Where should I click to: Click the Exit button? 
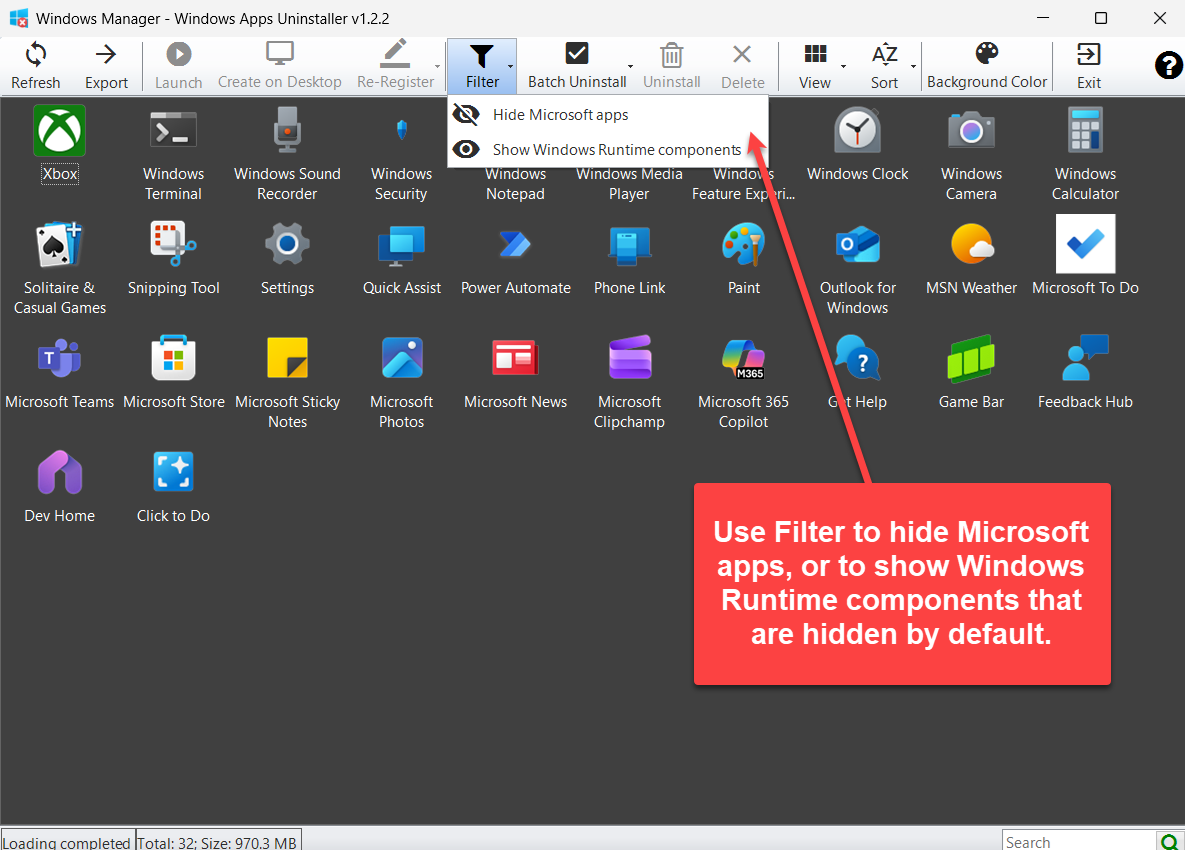(x=1088, y=66)
